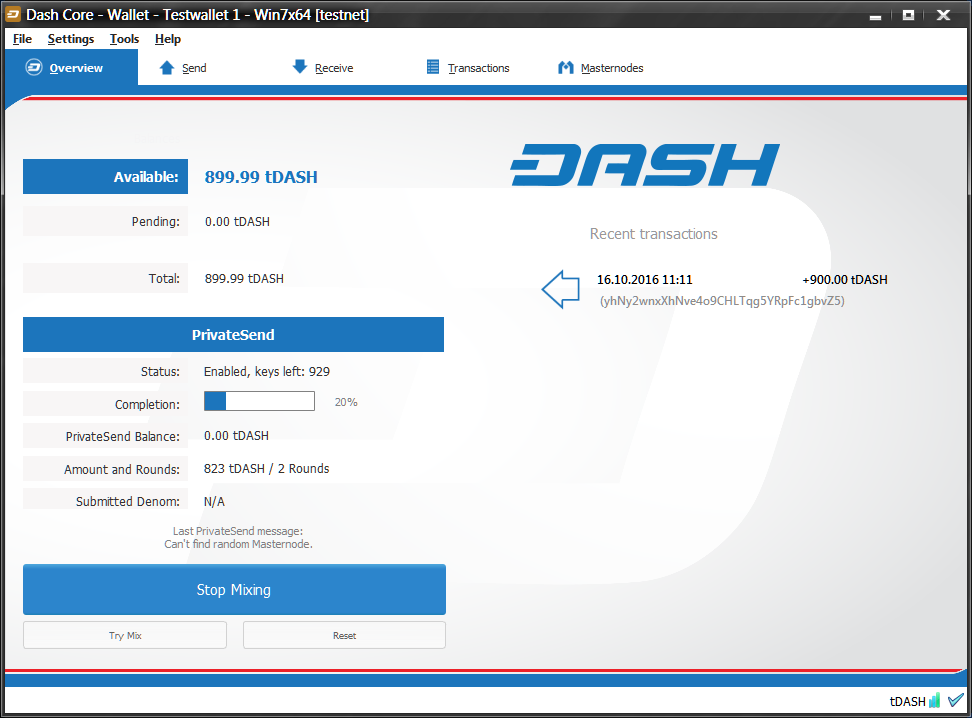Click the large DASH logo
The image size is (972, 718).
point(645,165)
